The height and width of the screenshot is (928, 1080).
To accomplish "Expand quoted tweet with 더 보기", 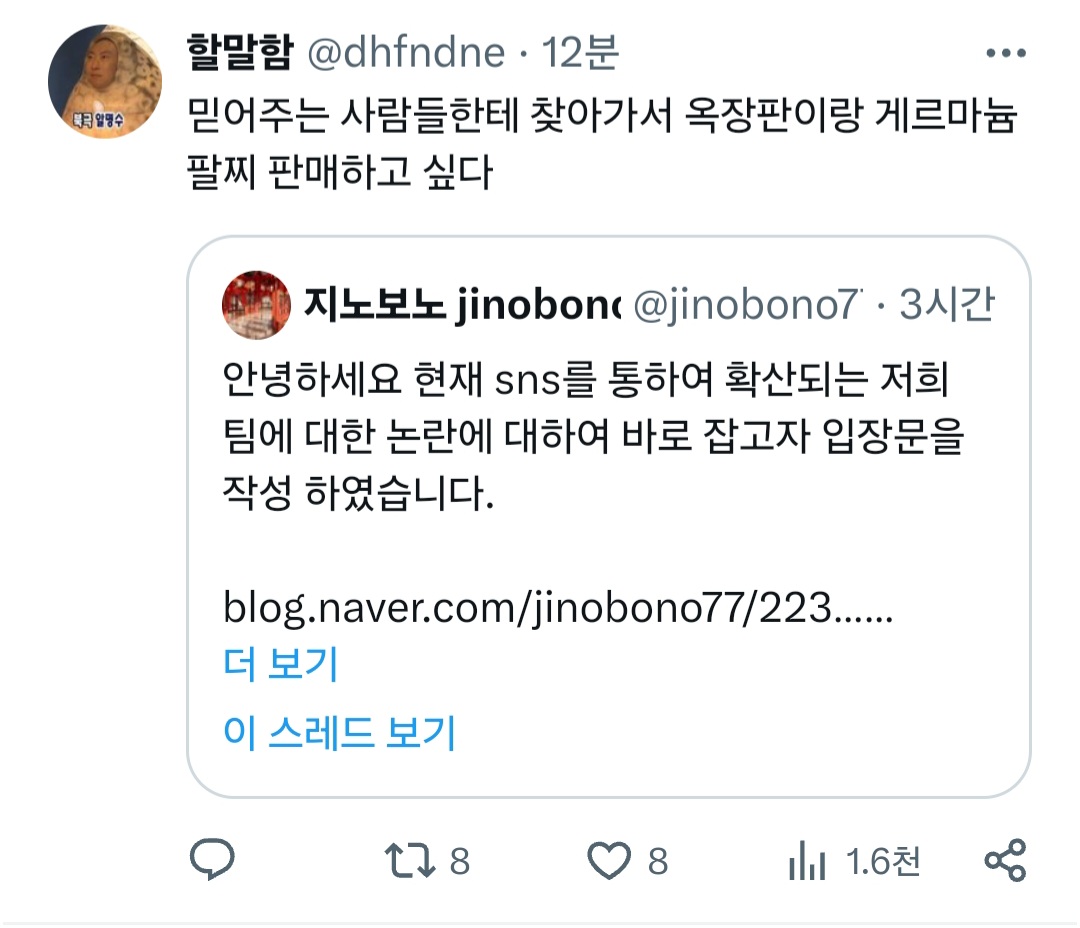I will pyautogui.click(x=280, y=663).
